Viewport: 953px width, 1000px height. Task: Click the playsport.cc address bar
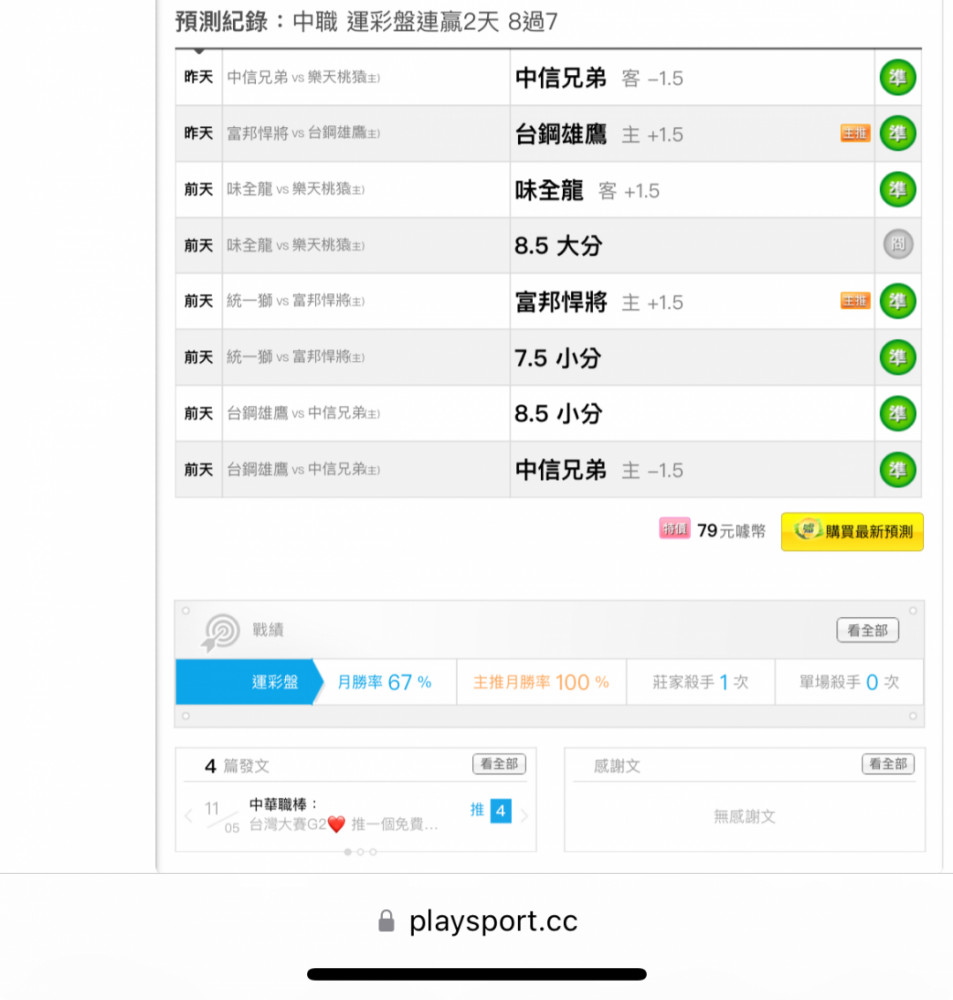click(476, 921)
